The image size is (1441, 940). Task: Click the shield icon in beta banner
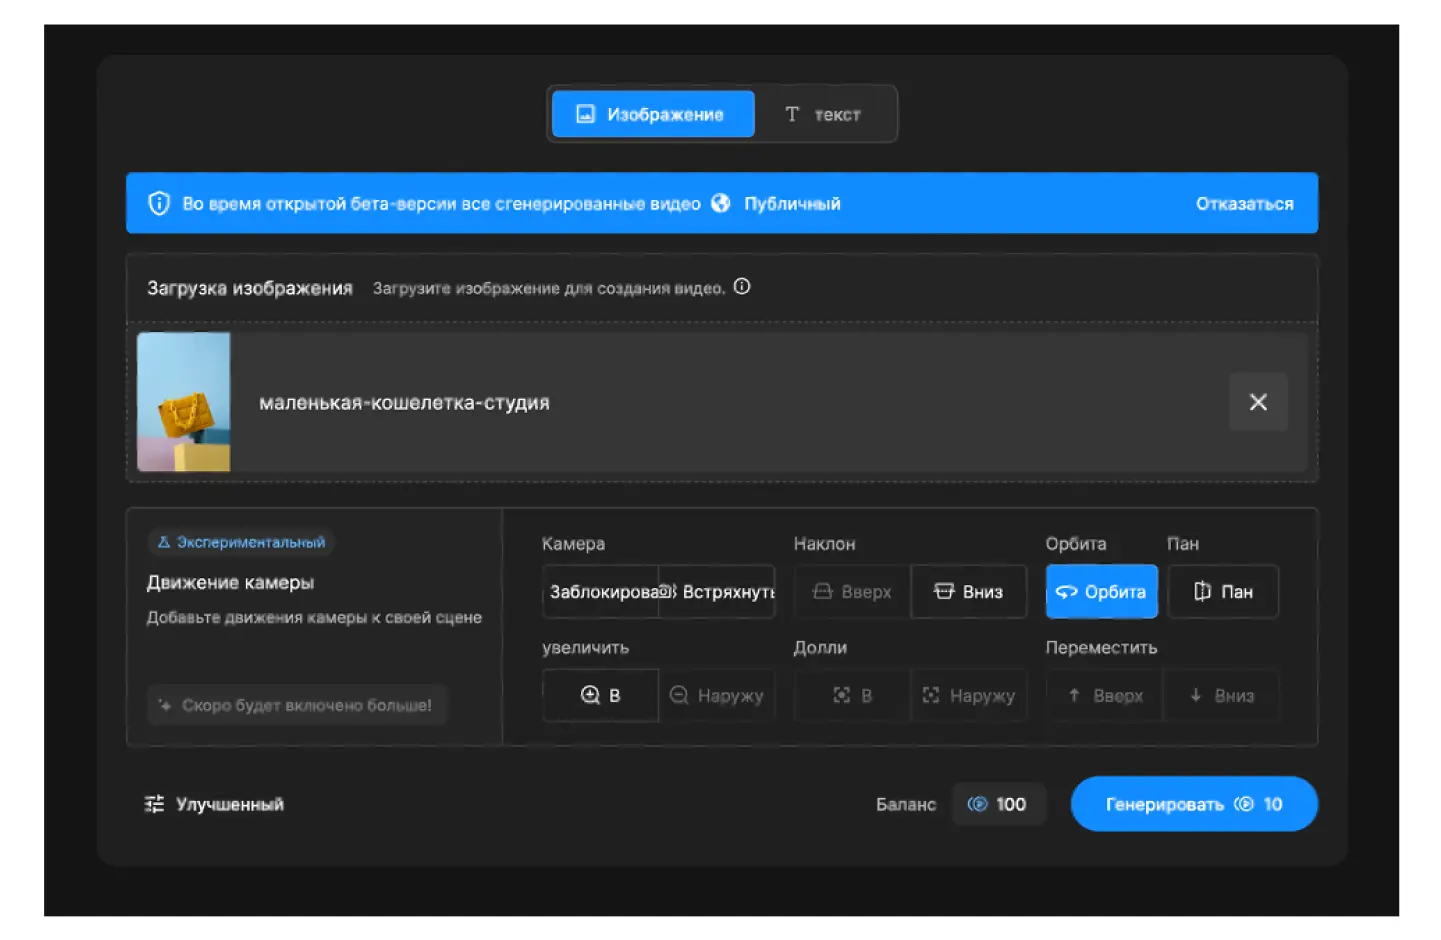point(159,203)
